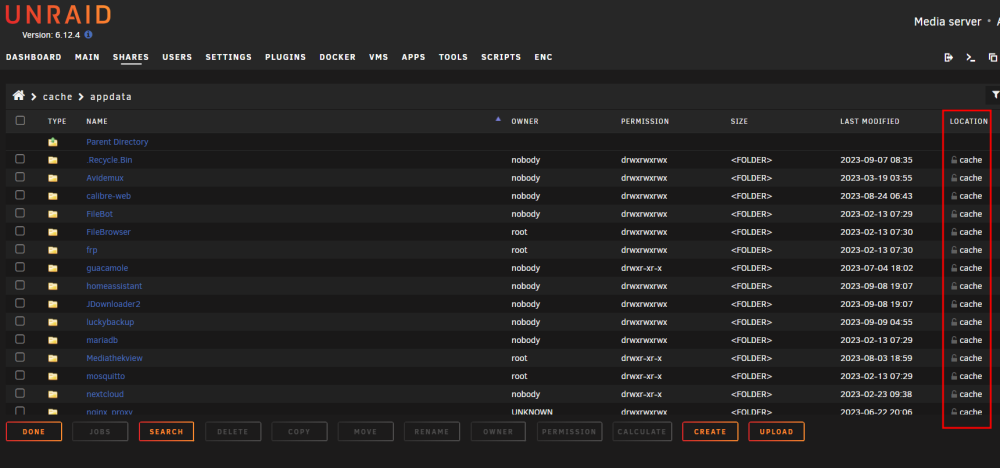Click the folder icon of the calibre-web row
This screenshot has height=468, width=1000.
[x=52, y=196]
